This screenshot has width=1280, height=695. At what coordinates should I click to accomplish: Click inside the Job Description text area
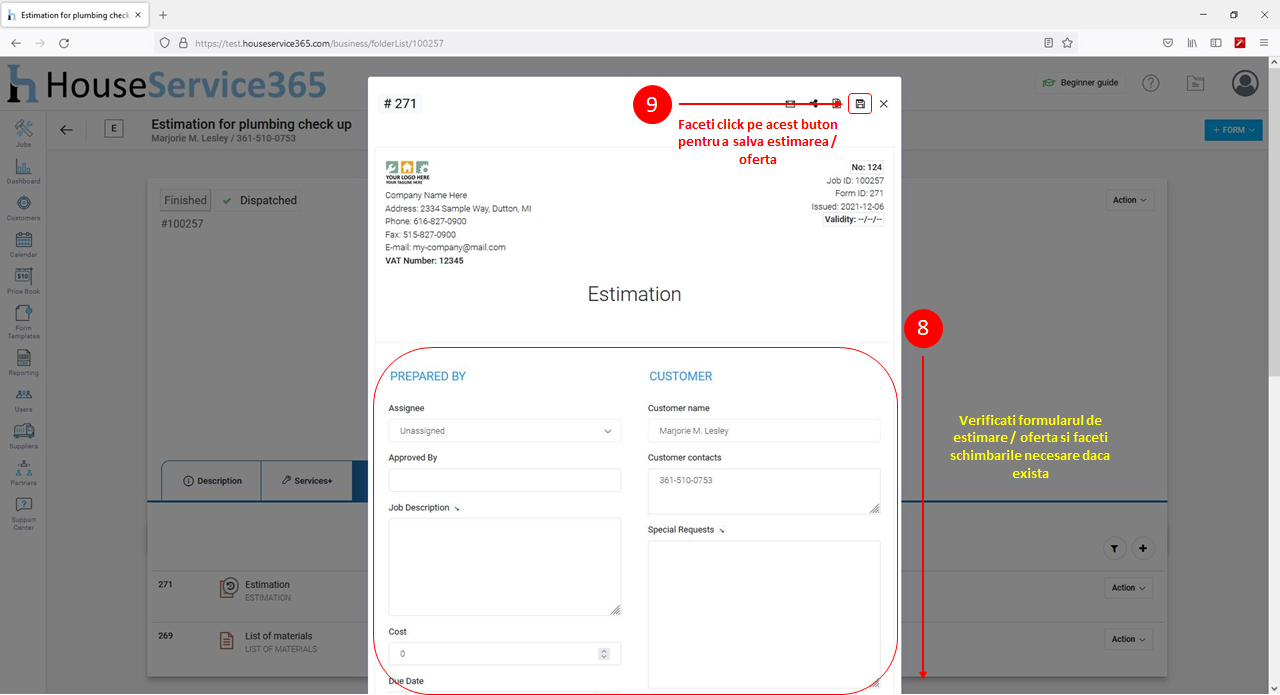click(504, 566)
